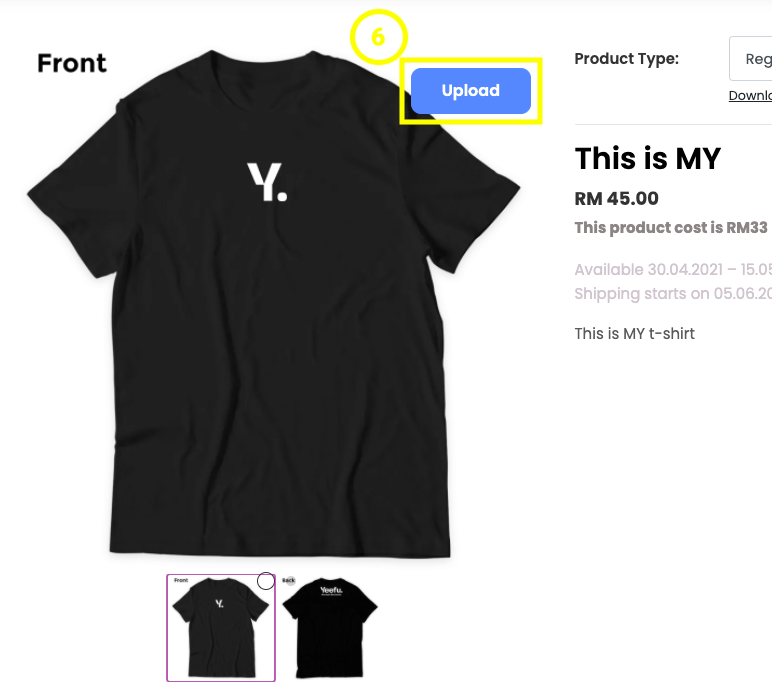Click the Product Type label
Screen dimensions: 772x689
(627, 59)
